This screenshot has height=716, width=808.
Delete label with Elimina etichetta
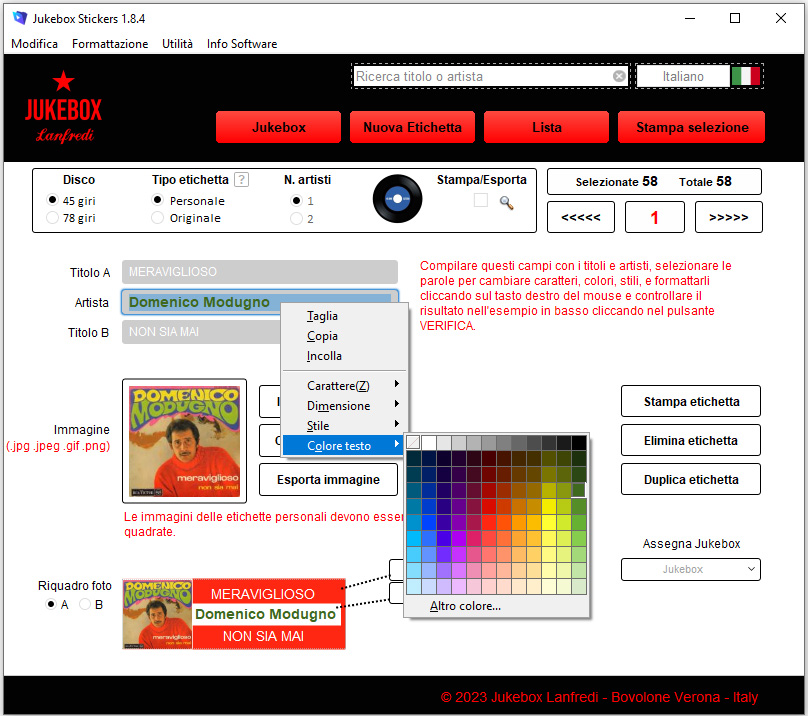click(691, 440)
